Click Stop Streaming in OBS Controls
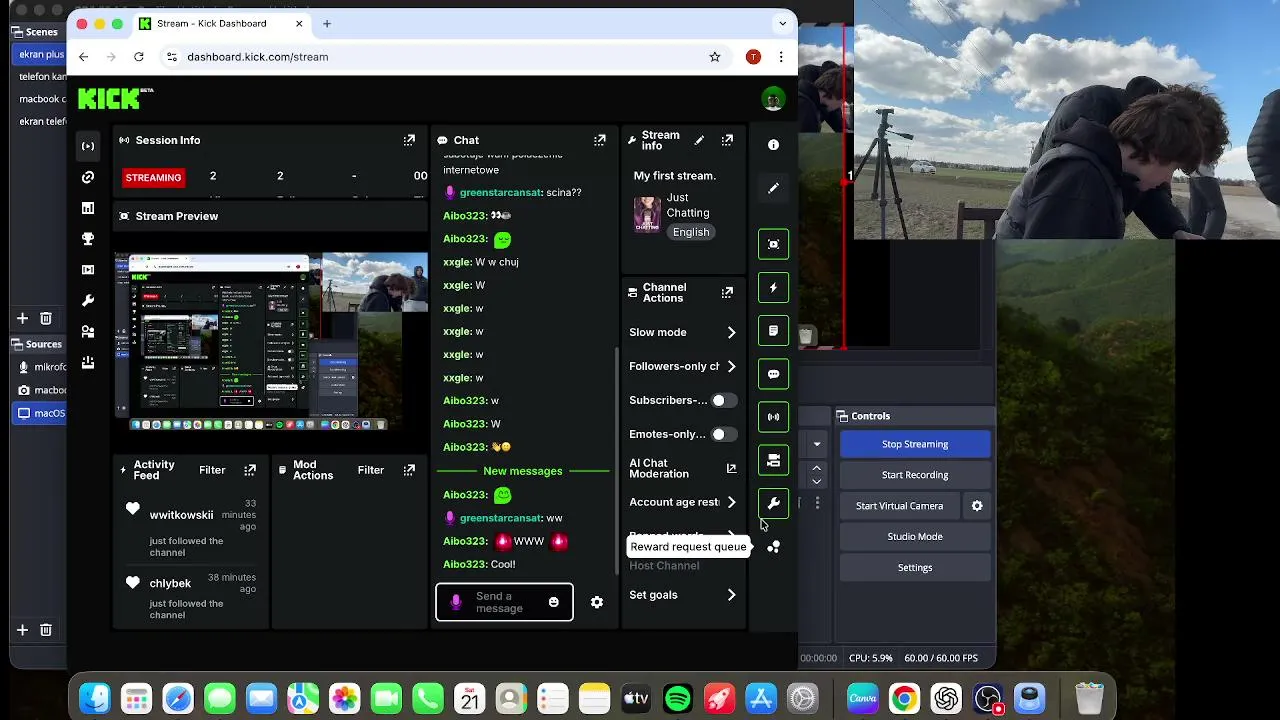Image resolution: width=1280 pixels, height=720 pixels. point(915,444)
